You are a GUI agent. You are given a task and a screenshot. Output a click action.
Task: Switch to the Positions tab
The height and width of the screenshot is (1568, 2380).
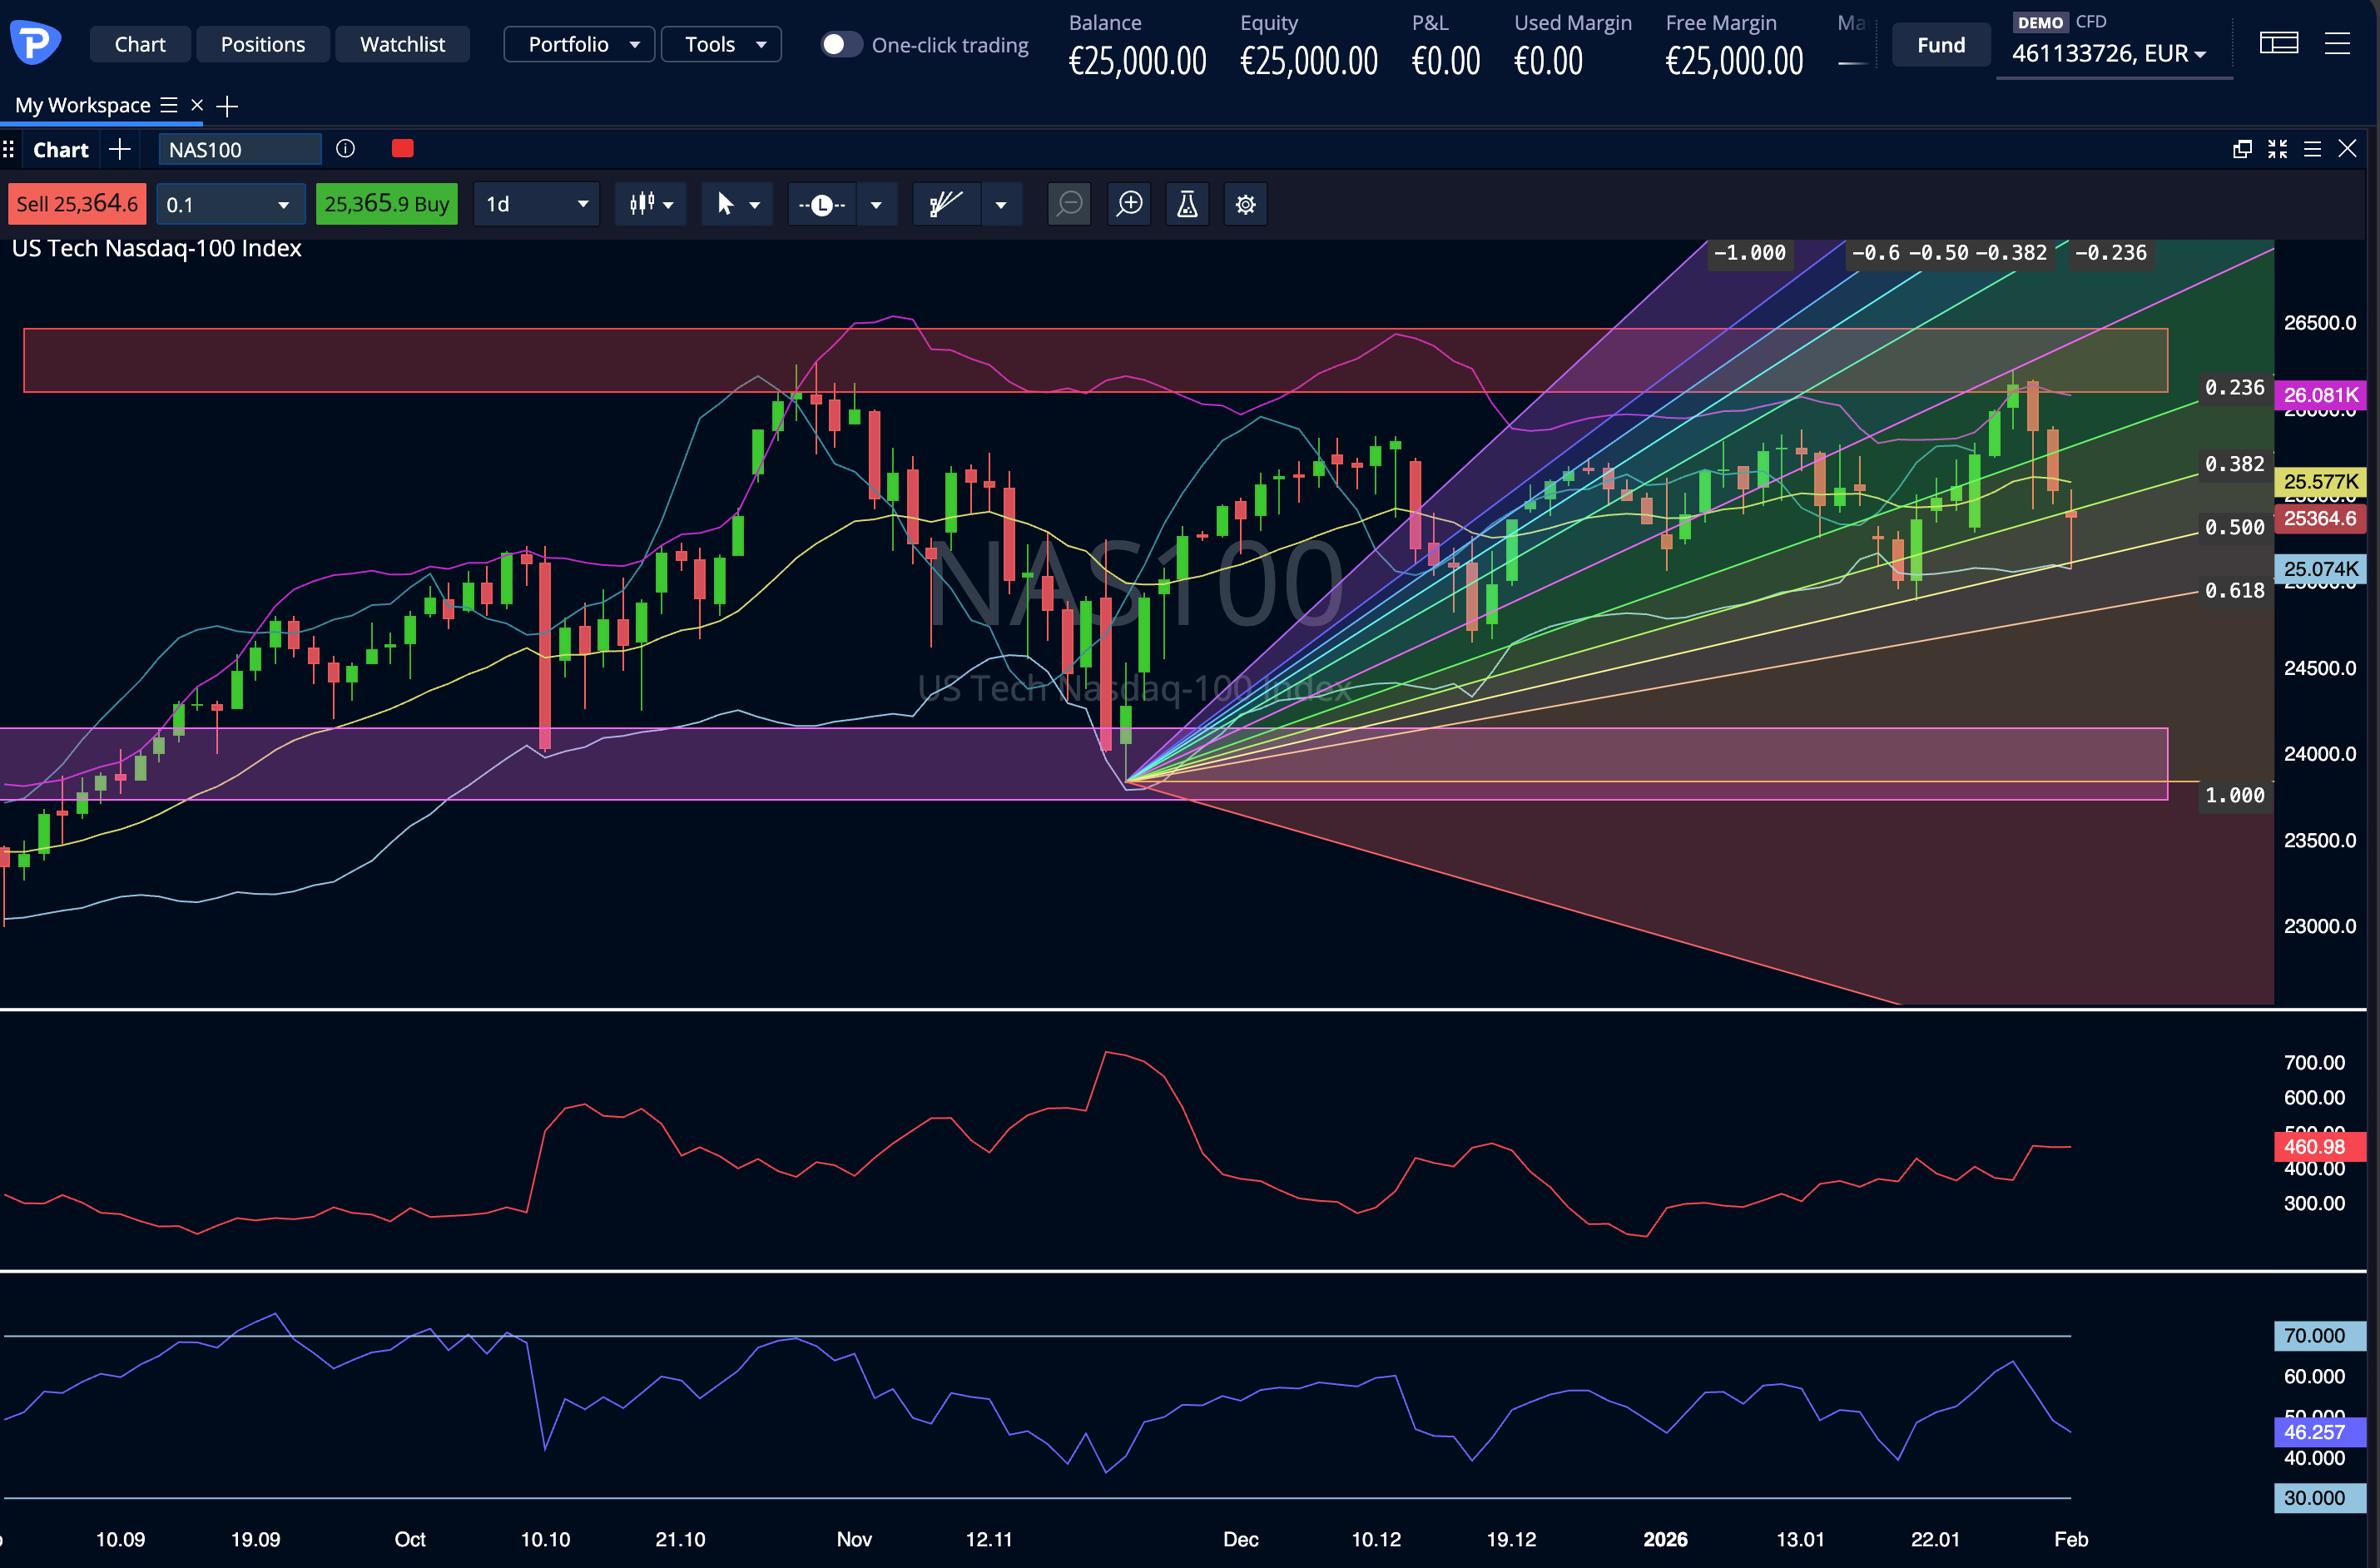[262, 44]
